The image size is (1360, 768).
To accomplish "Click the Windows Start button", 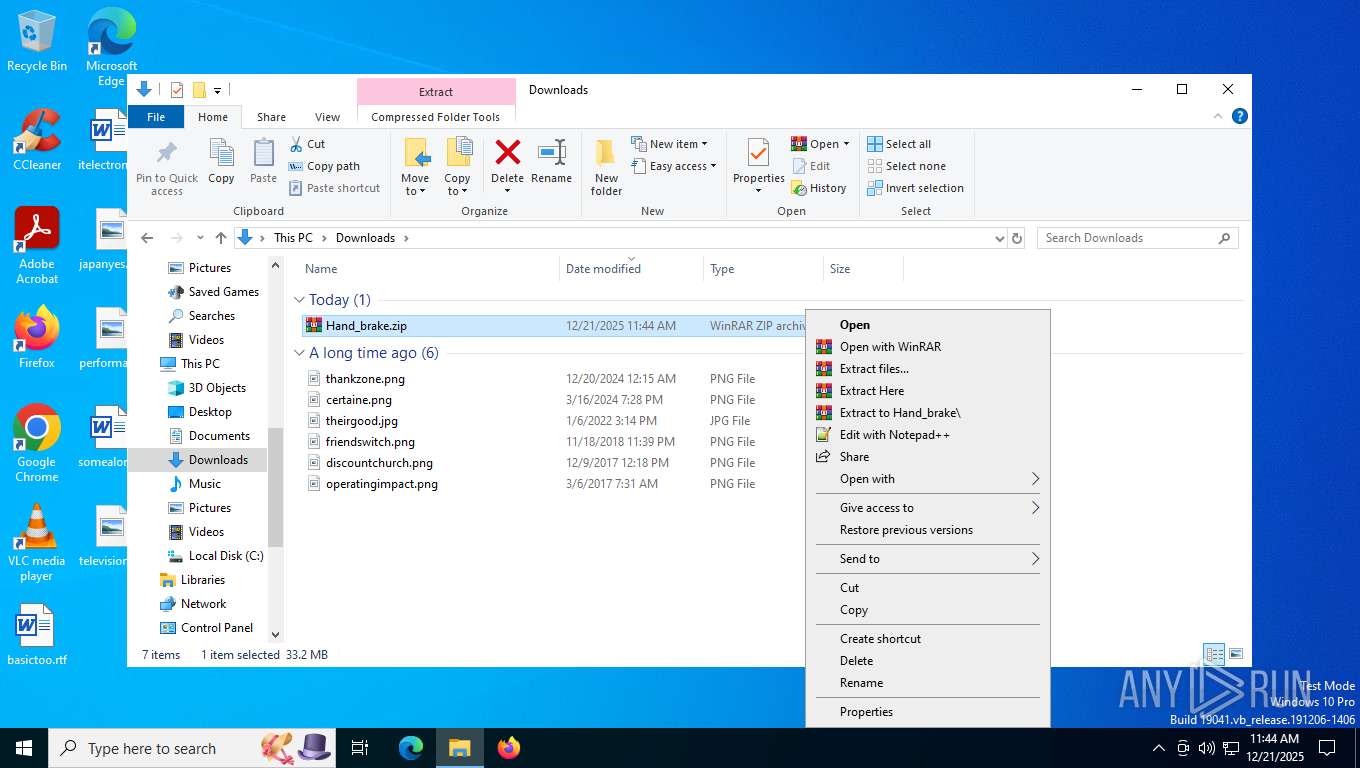I will click(x=24, y=747).
